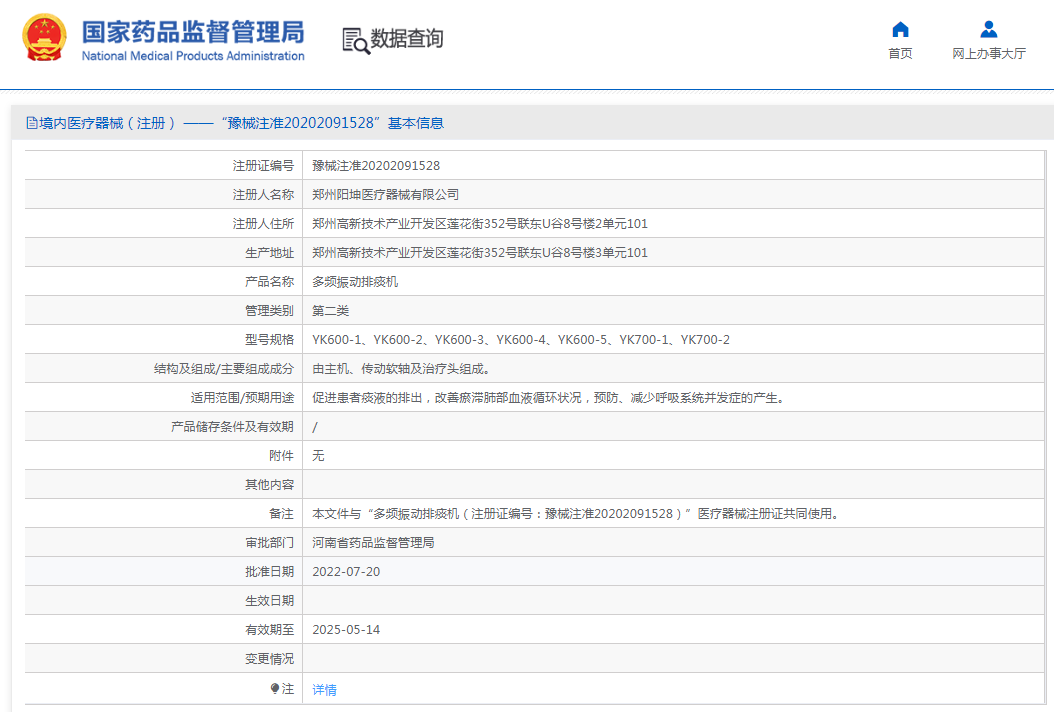
Task: Click the 生产地址 label
Action: (270, 252)
